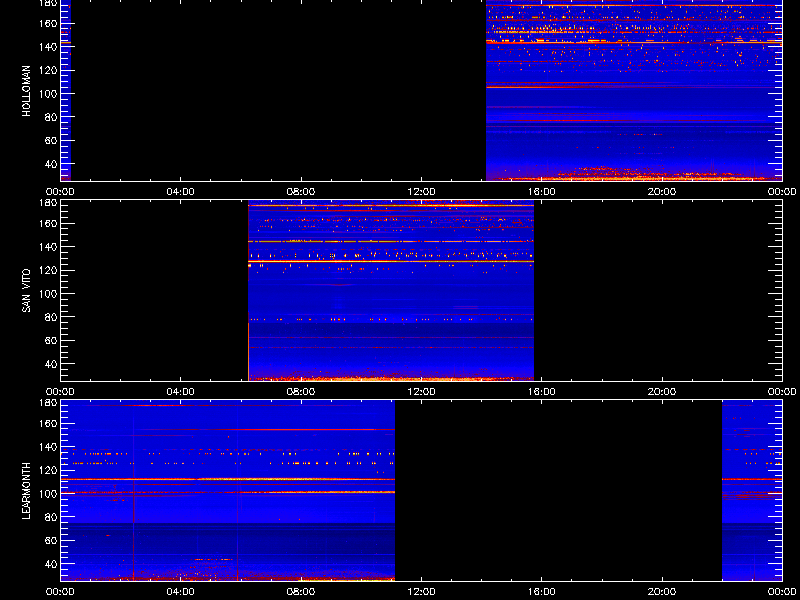Click 04:00 on the San Vito time axis
The image size is (800, 600).
pyautogui.click(x=181, y=392)
